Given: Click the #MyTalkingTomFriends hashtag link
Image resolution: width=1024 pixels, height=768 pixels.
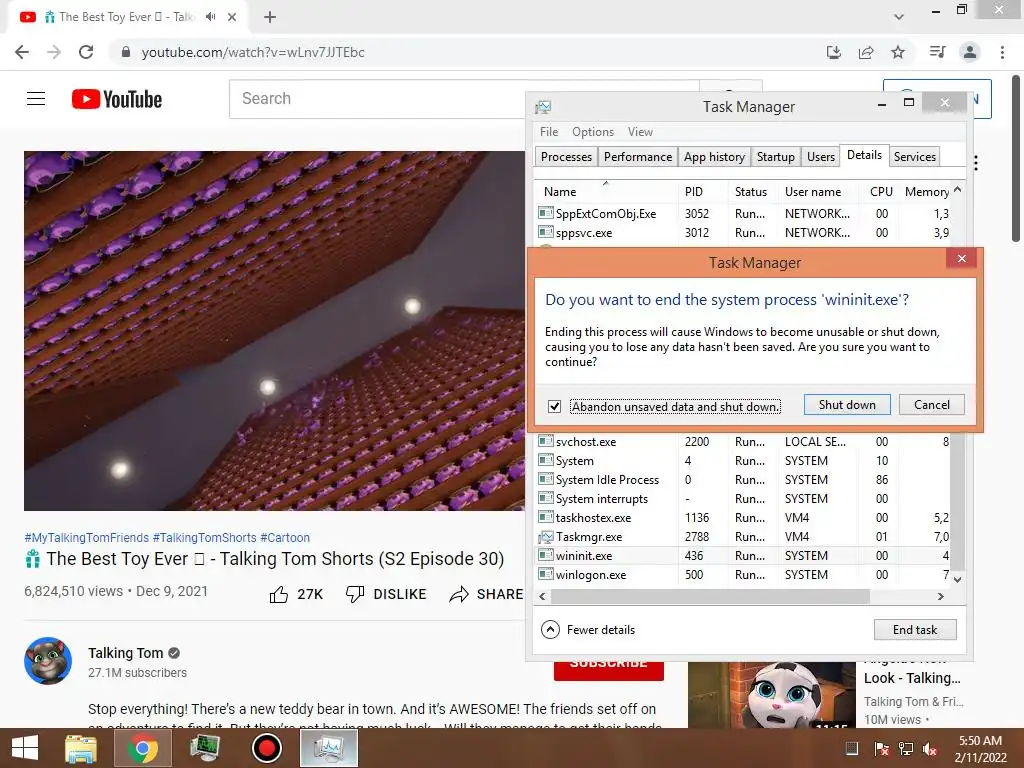Looking at the screenshot, I should 86,537.
